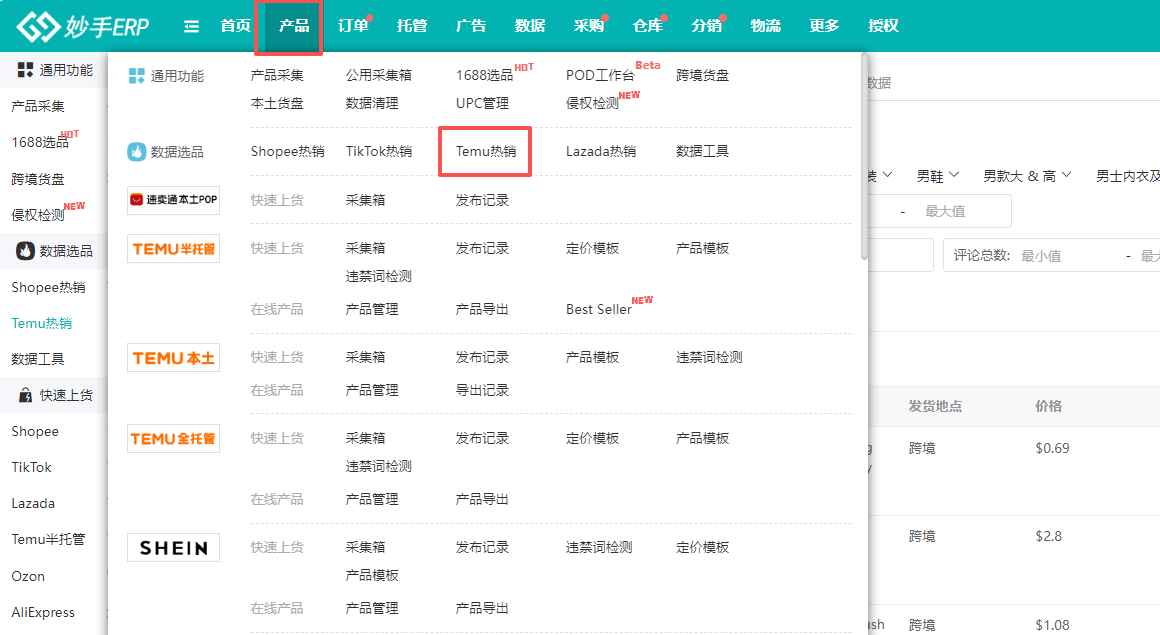Screen dimensions: 1160x635
Task: Open 数据清理
Action: [372, 104]
